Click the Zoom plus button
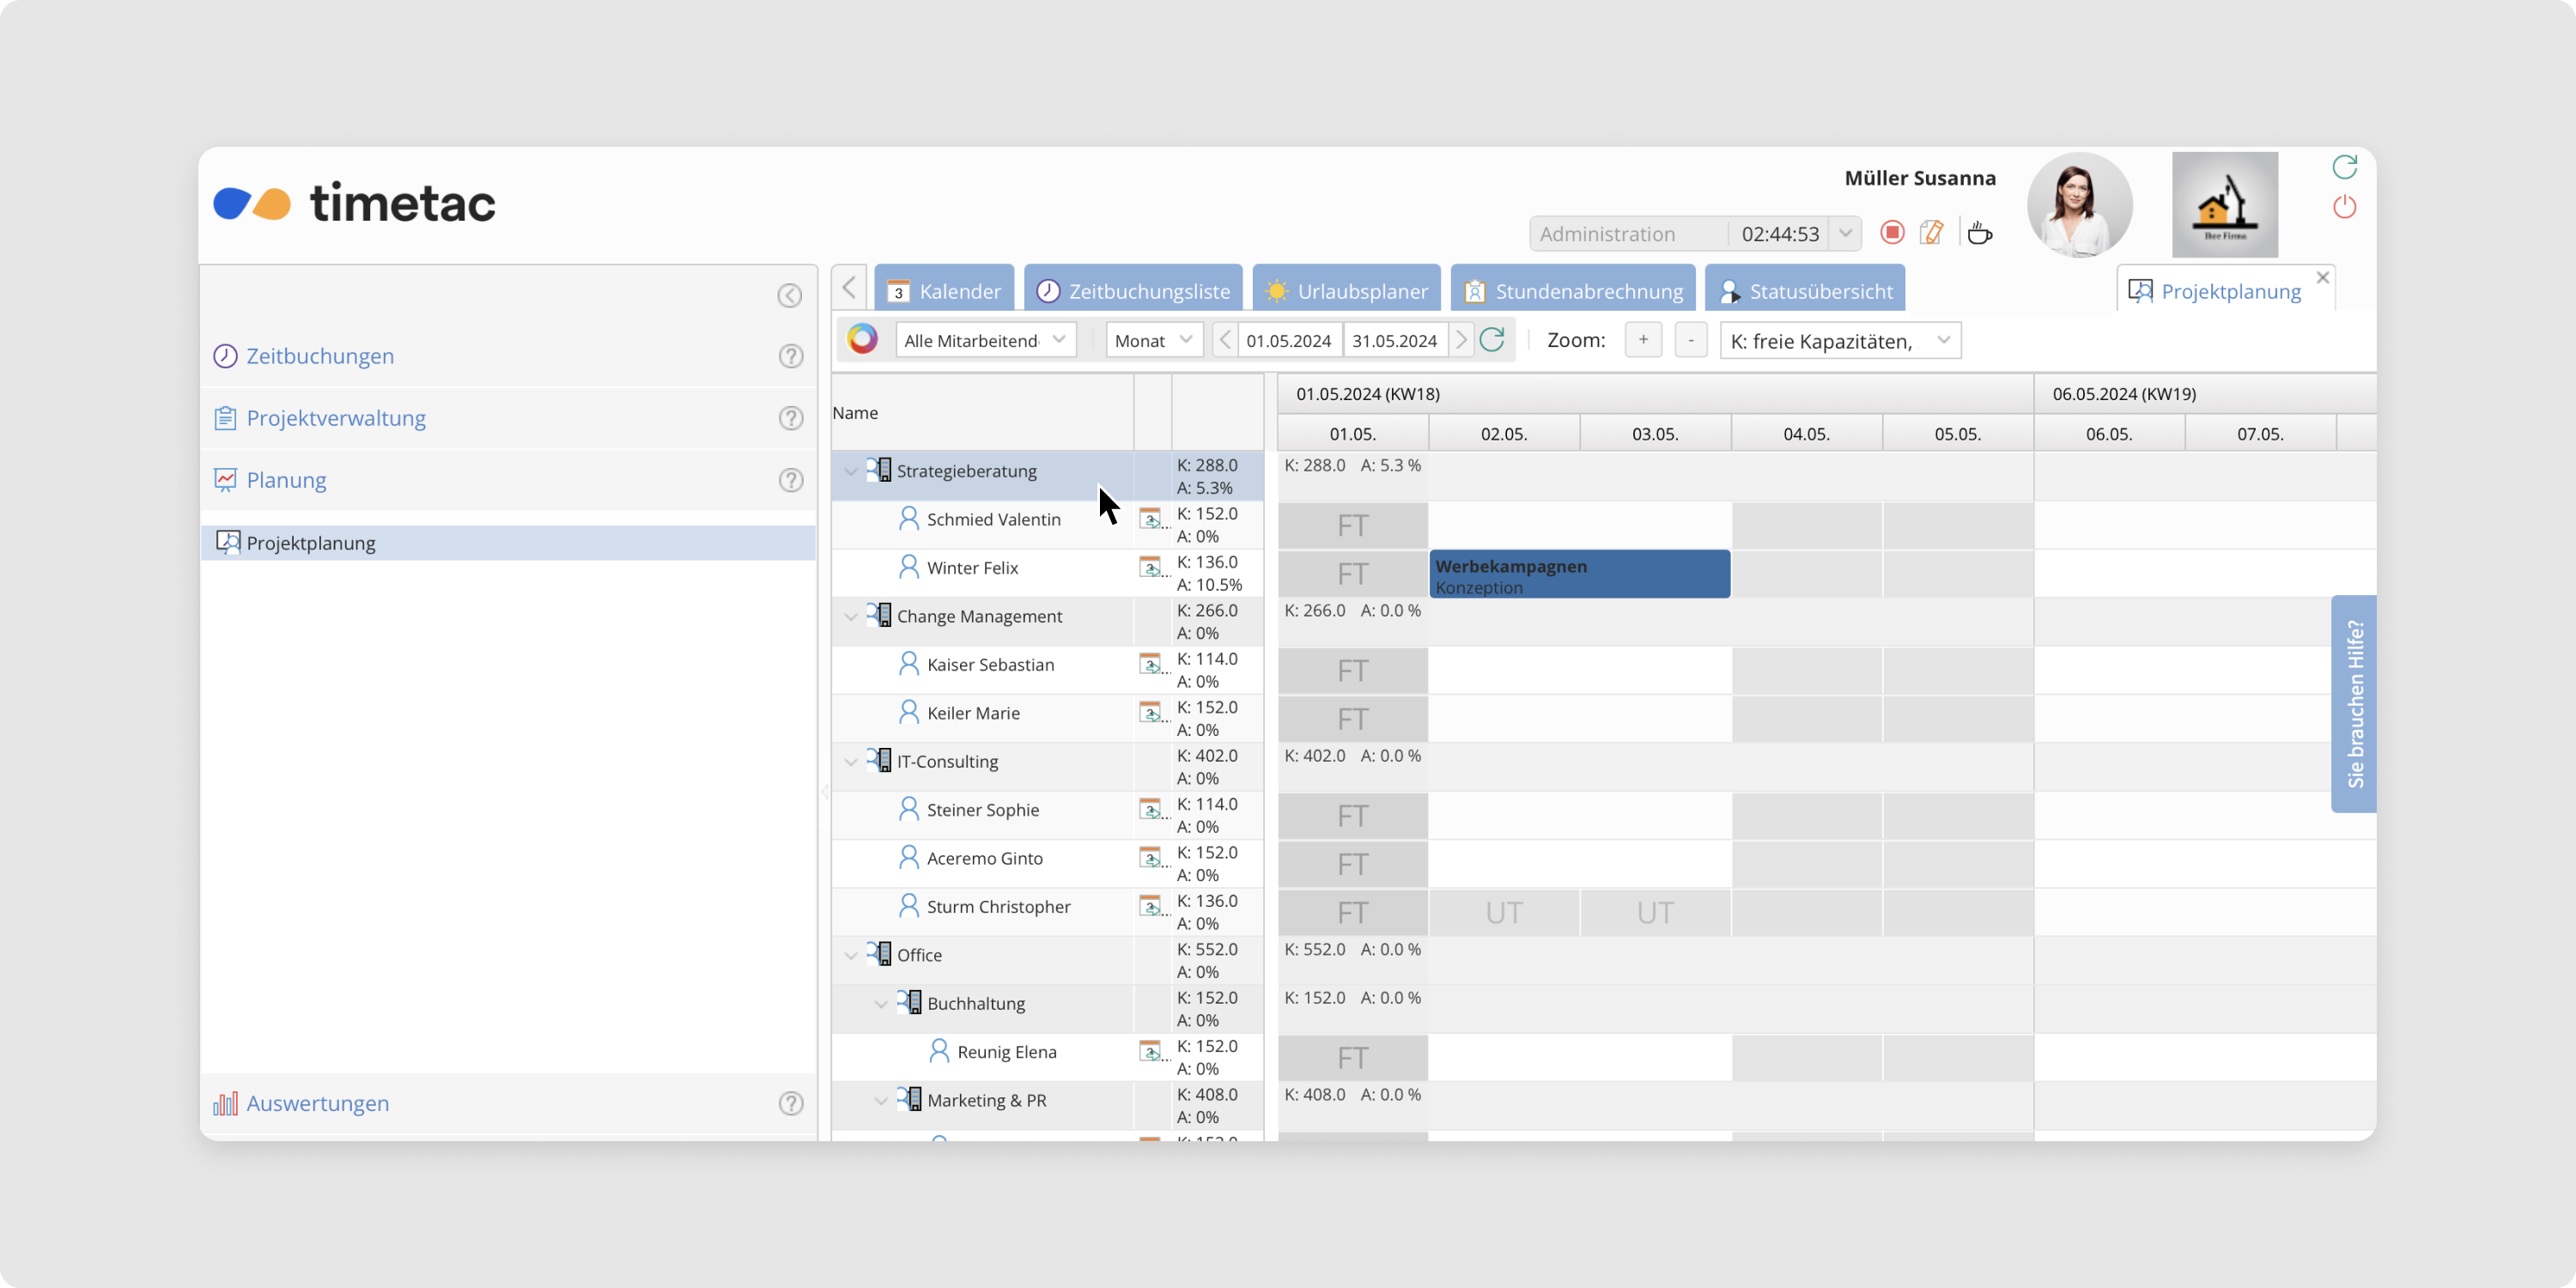Viewport: 2576px width, 1288px height. coord(1643,340)
